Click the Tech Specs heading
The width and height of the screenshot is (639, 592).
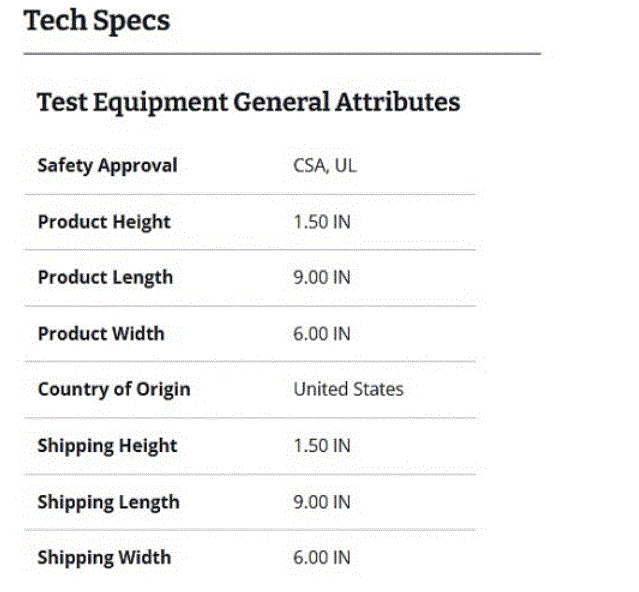pos(97,21)
